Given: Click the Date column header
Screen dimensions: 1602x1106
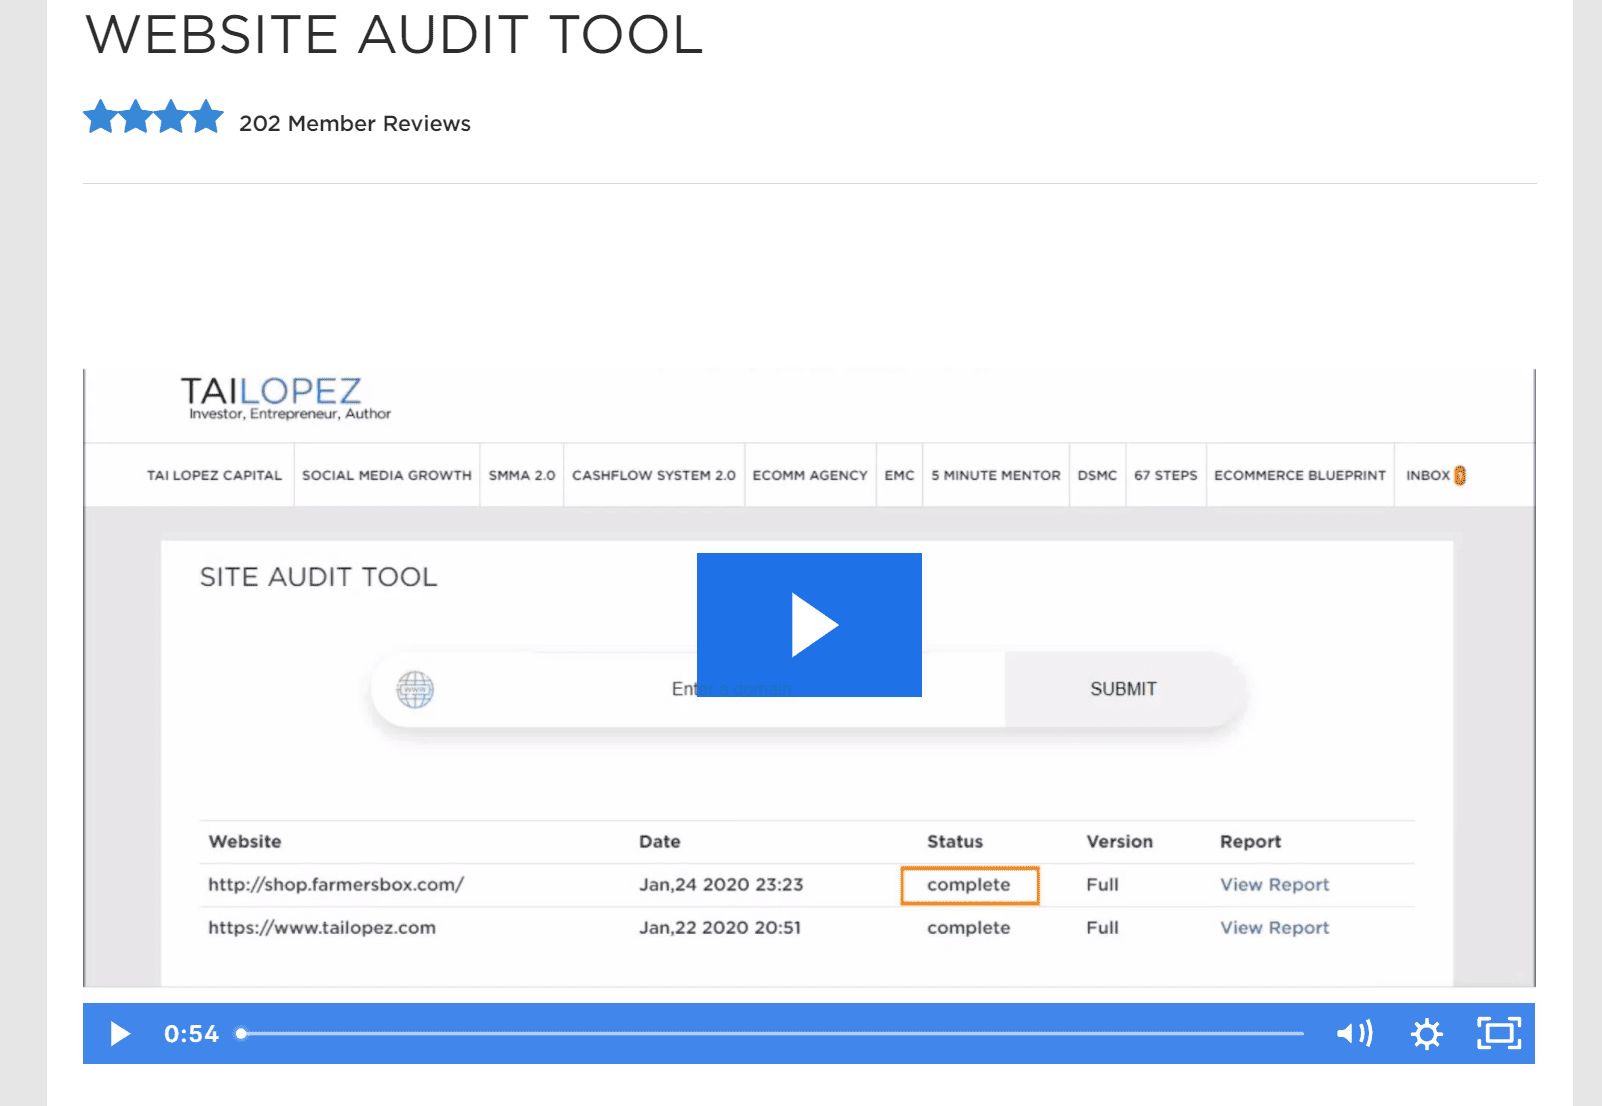Looking at the screenshot, I should coord(660,841).
